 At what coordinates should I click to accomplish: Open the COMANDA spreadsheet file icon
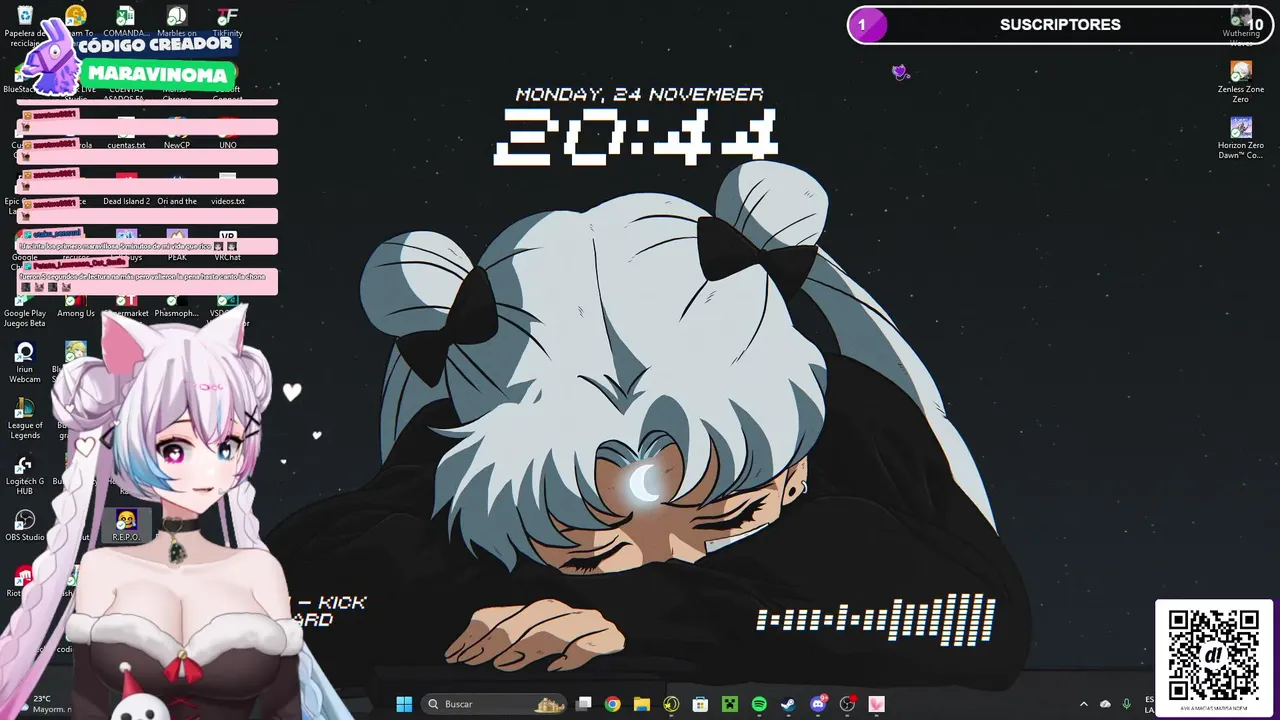pyautogui.click(x=126, y=22)
